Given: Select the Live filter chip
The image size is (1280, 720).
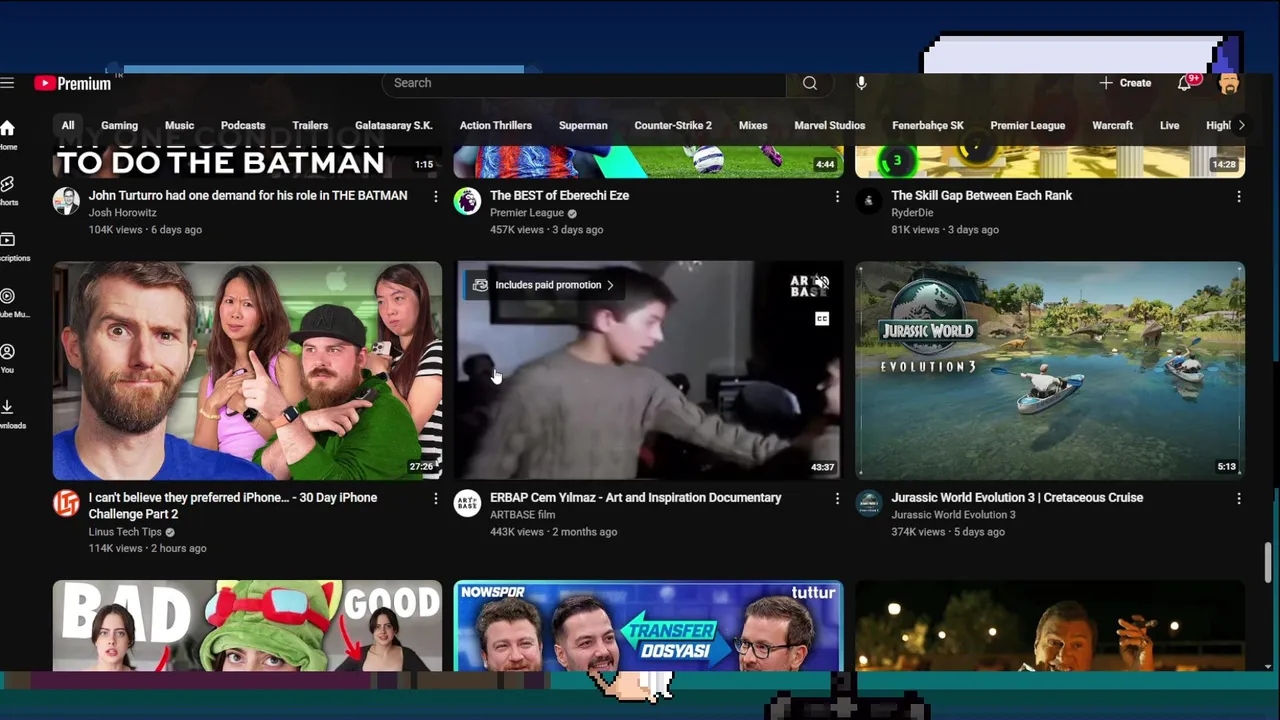Looking at the screenshot, I should tap(1169, 125).
